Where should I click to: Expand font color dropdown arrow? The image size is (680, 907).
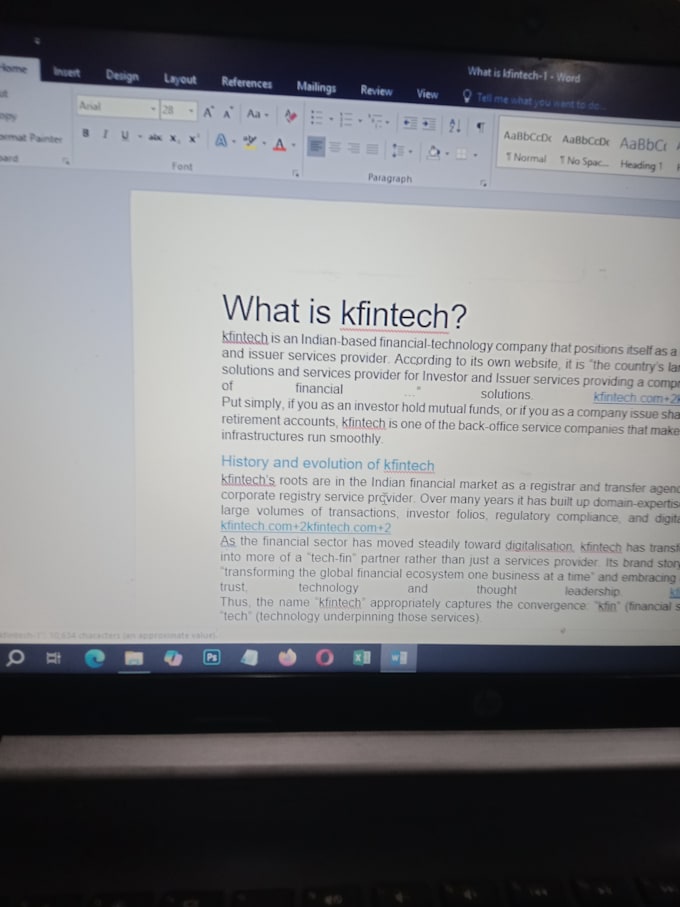[293, 145]
